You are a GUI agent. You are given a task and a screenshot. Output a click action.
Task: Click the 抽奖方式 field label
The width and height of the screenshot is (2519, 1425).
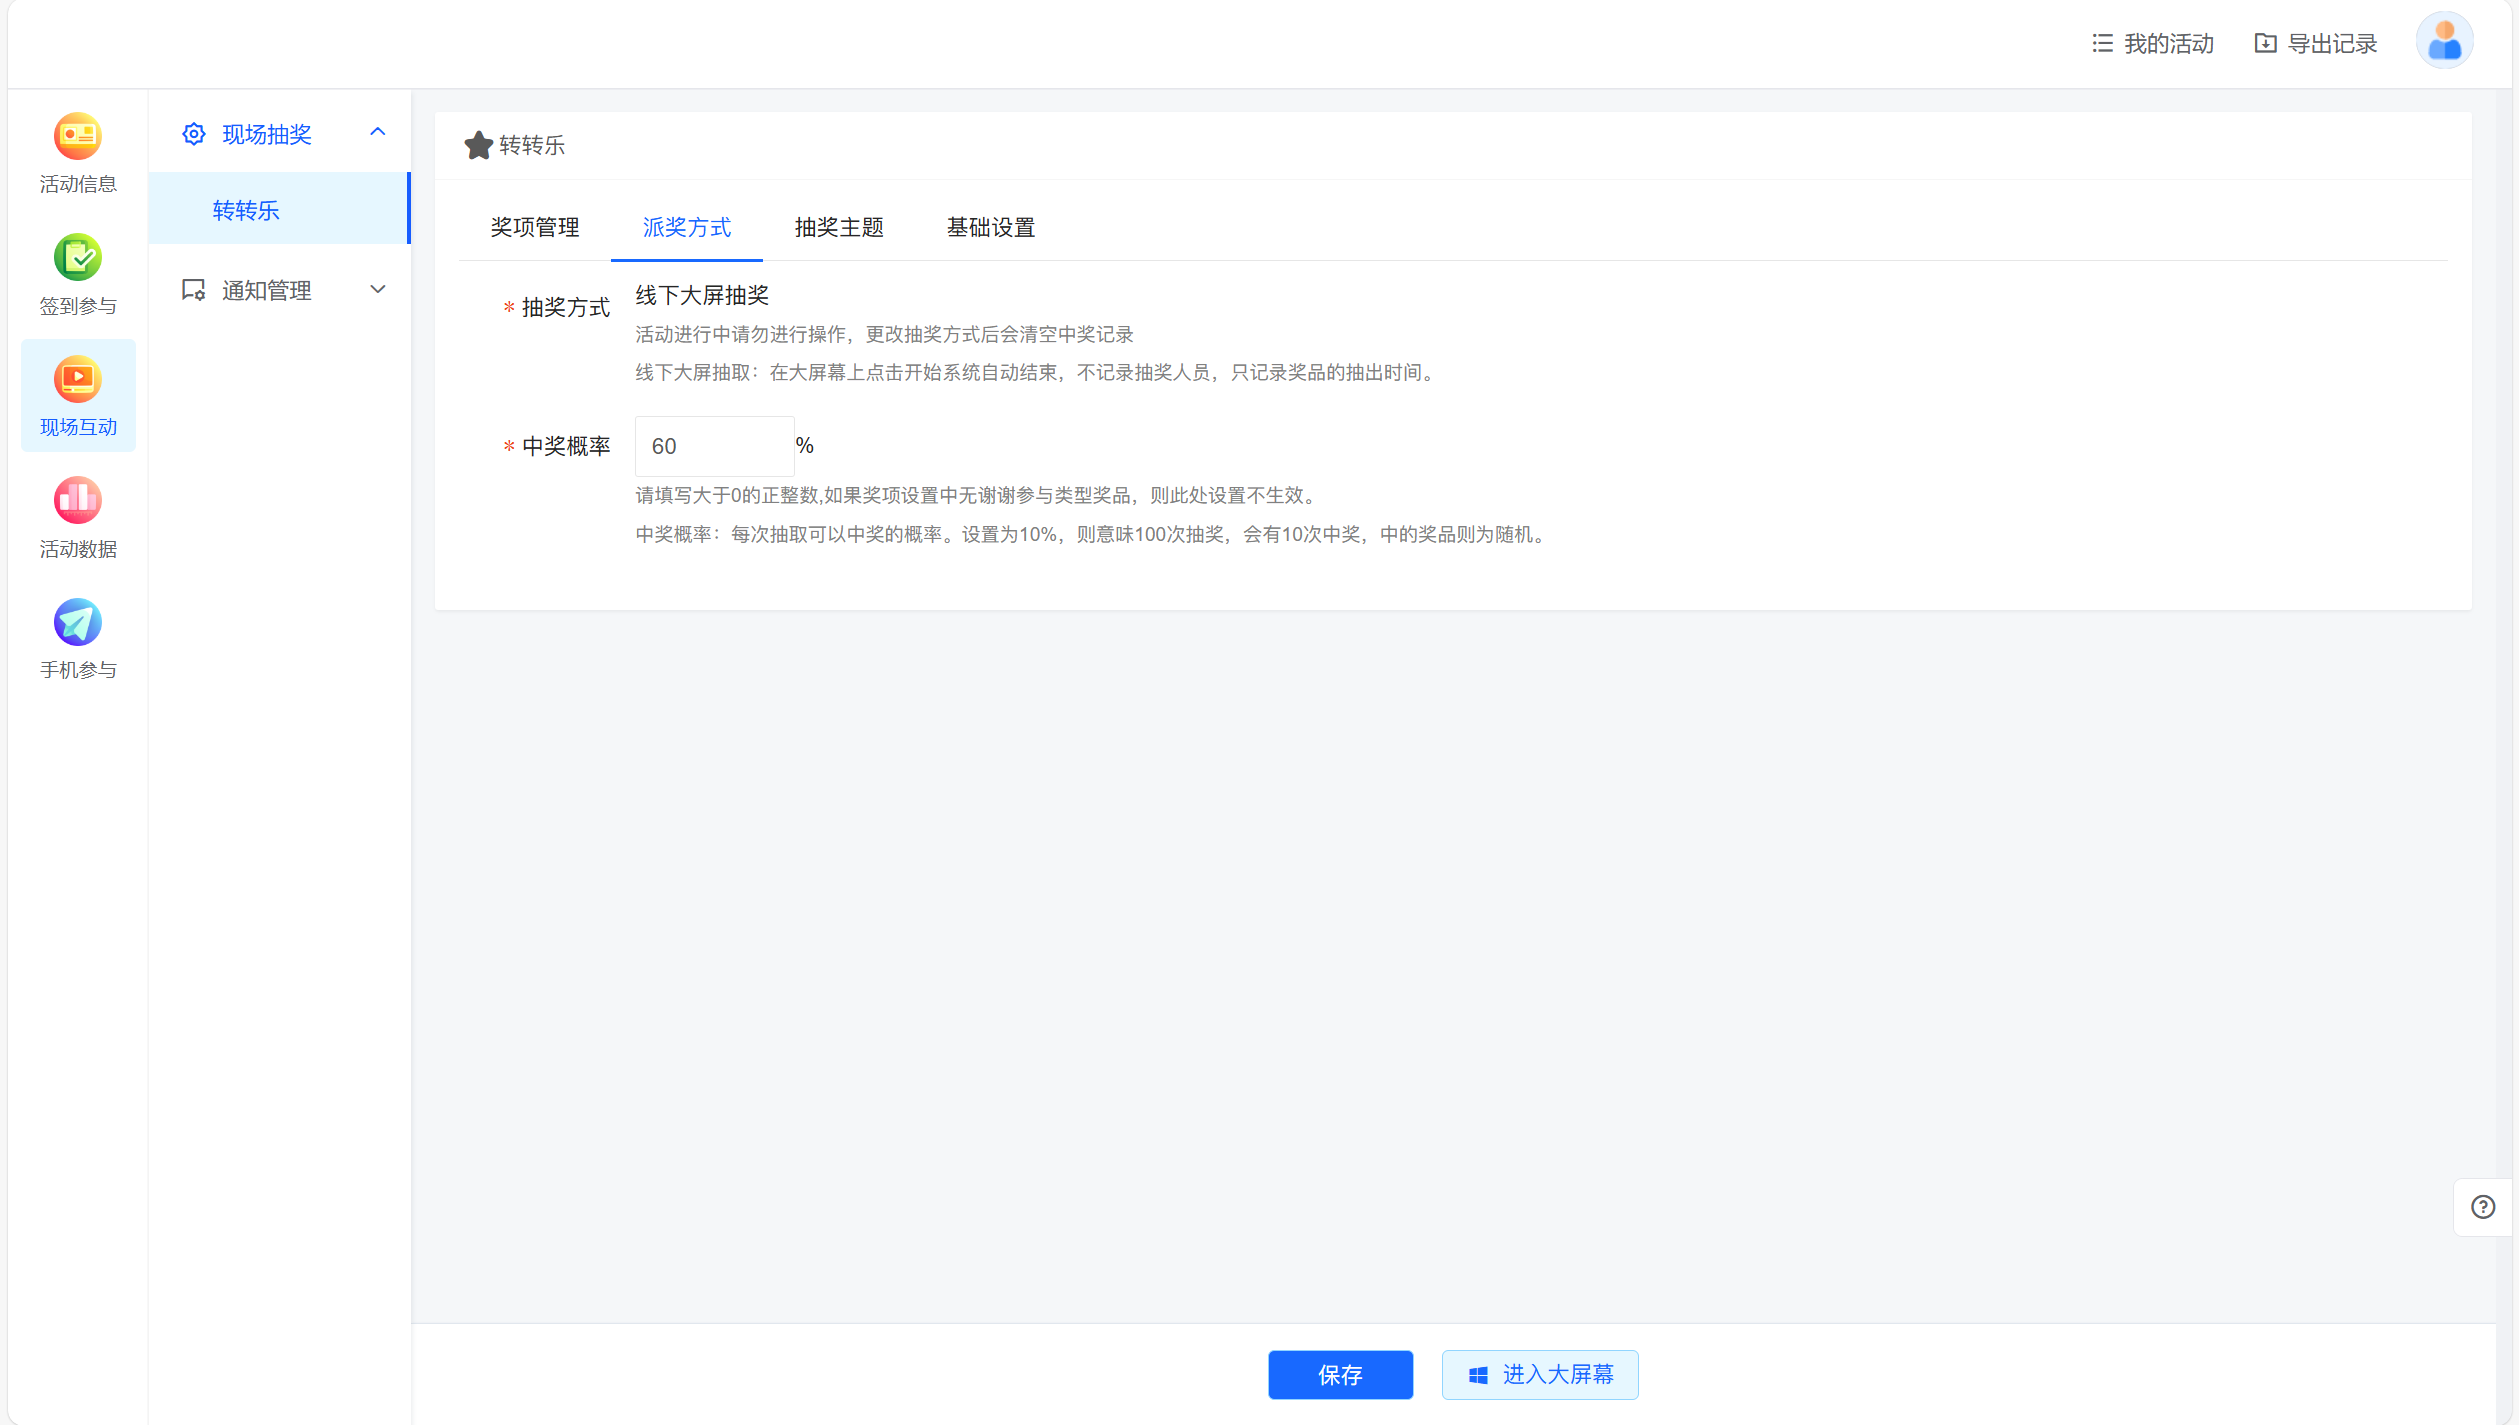click(565, 308)
